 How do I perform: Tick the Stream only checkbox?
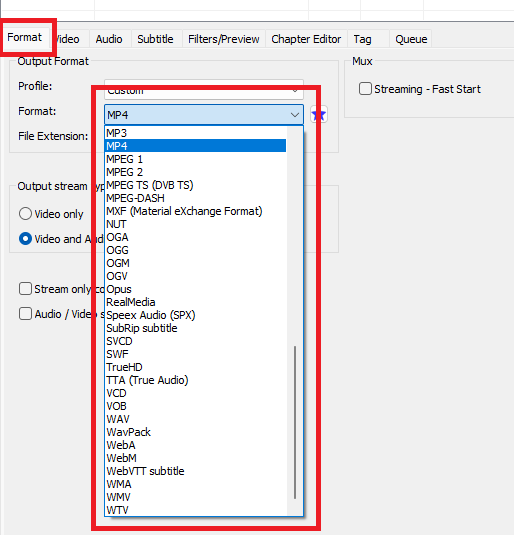[25, 289]
